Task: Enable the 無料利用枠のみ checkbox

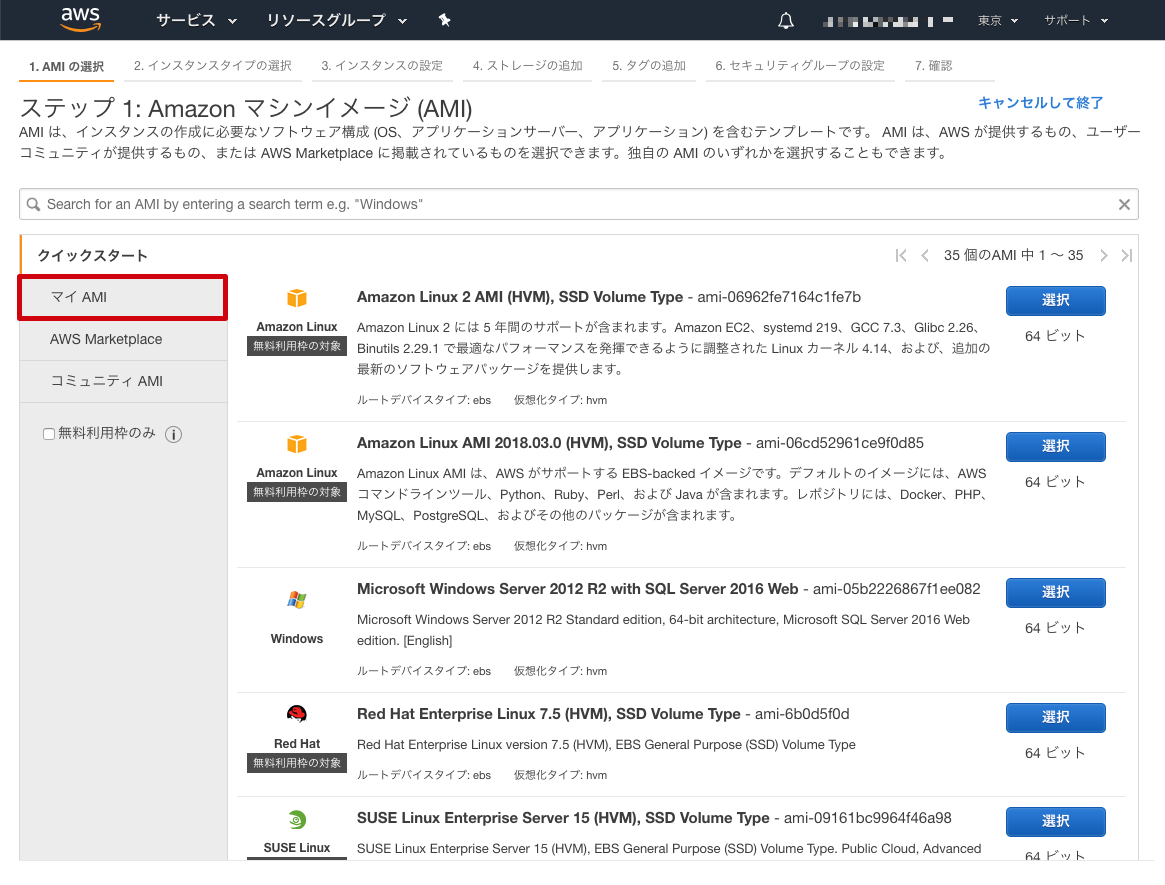Action: 49,434
